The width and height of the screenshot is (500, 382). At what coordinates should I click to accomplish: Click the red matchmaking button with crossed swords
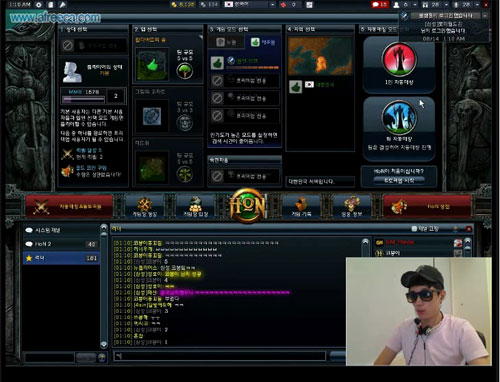pyautogui.click(x=69, y=206)
